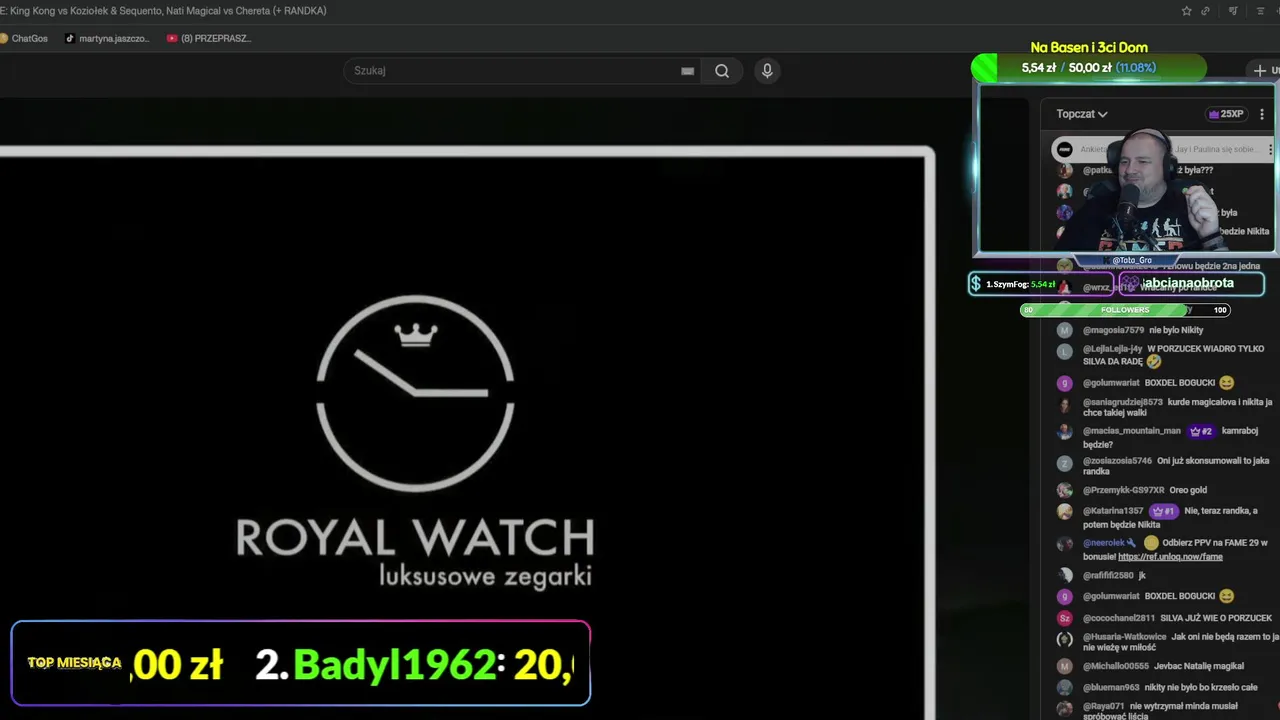Click @Raya071 username
This screenshot has height=720, width=1280.
(x=1104, y=706)
